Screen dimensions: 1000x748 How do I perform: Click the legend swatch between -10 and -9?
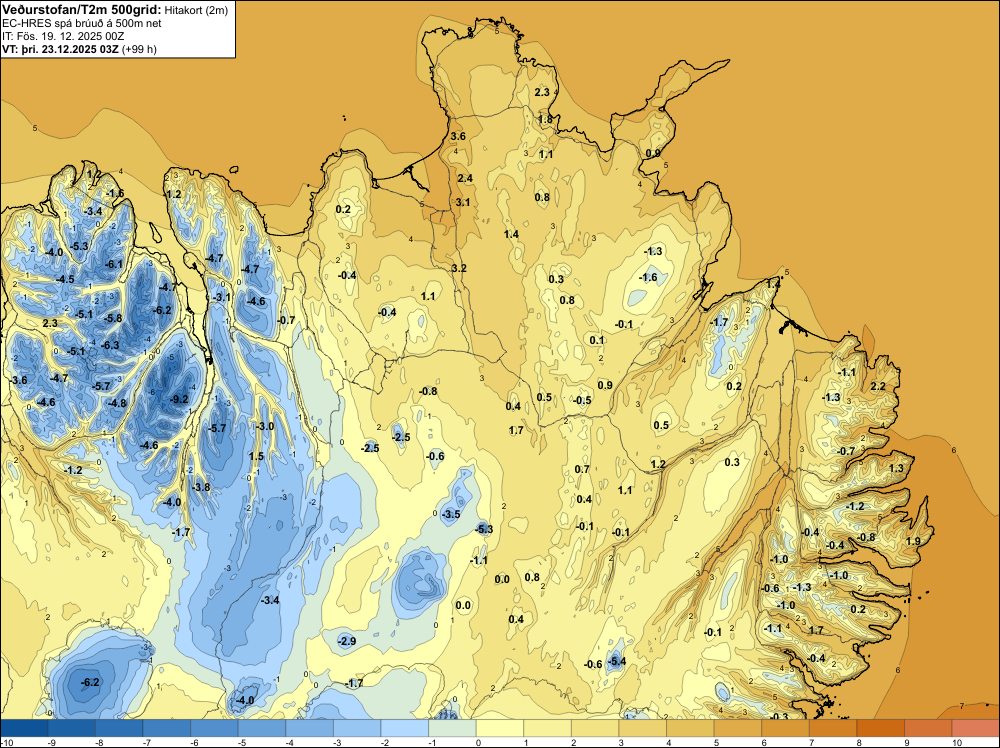(24, 728)
